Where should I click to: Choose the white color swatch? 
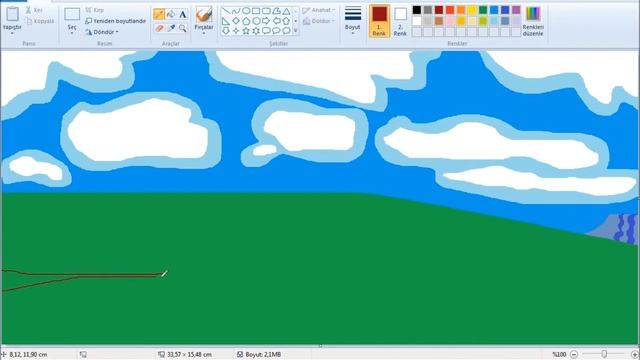point(417,21)
